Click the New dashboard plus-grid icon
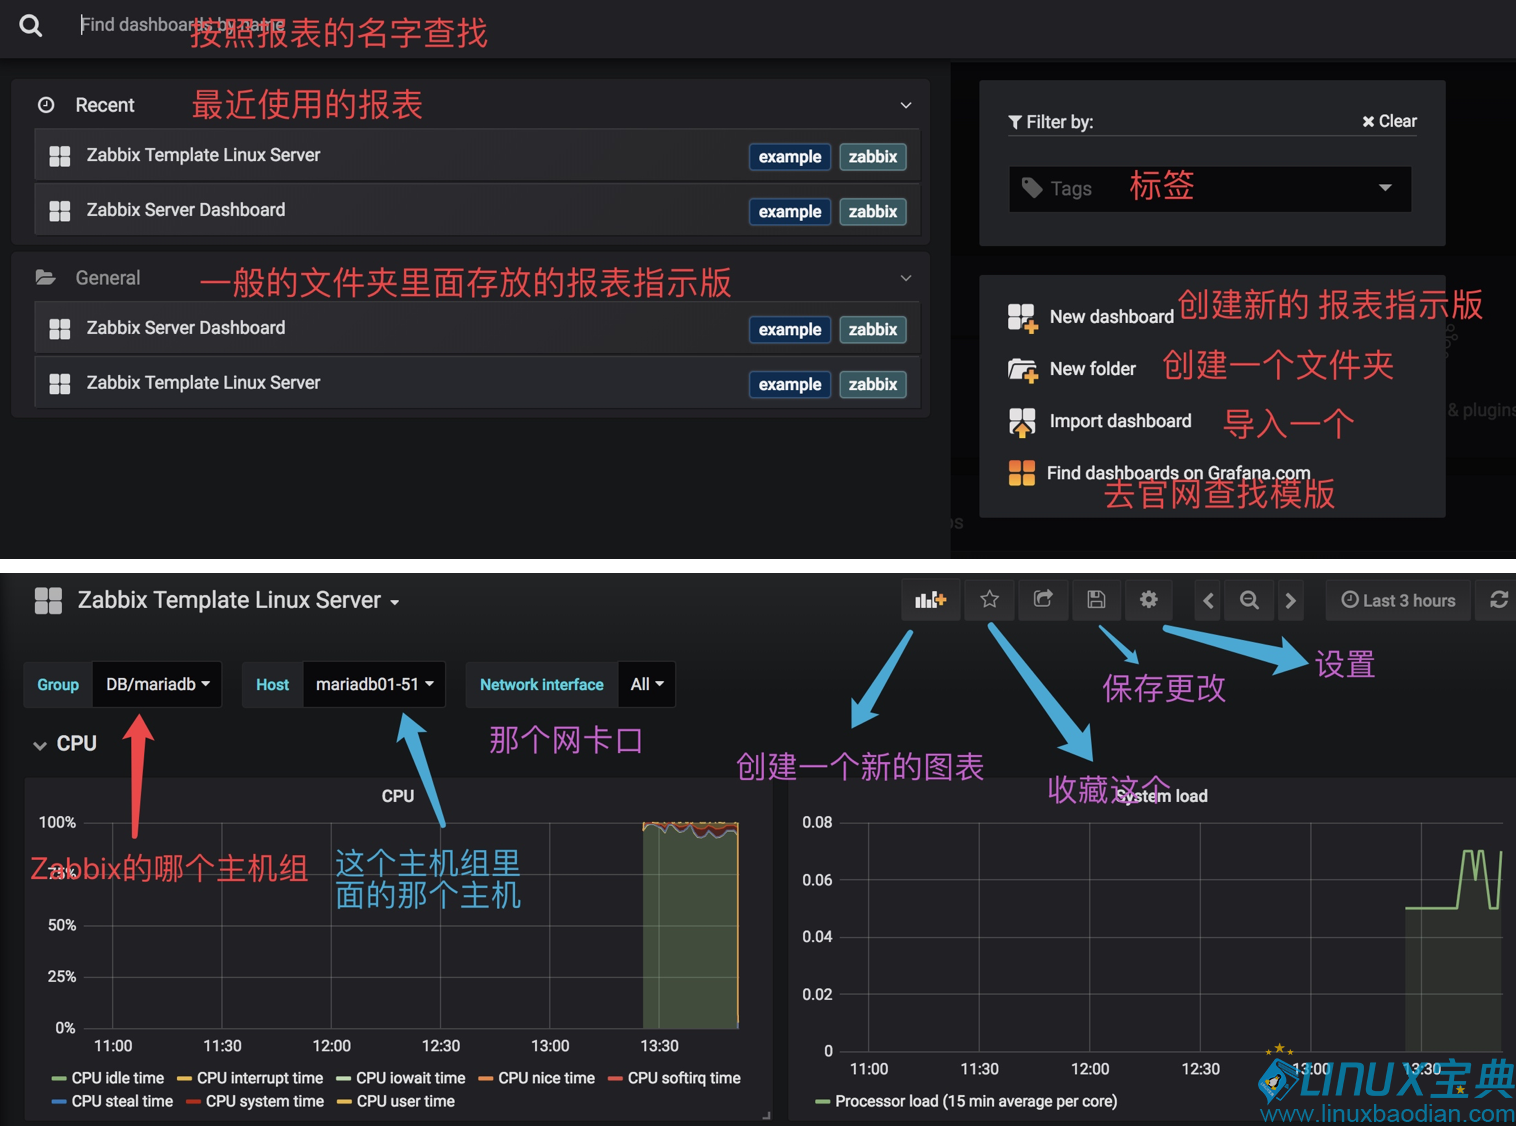The width and height of the screenshot is (1516, 1126). pyautogui.click(x=1023, y=318)
